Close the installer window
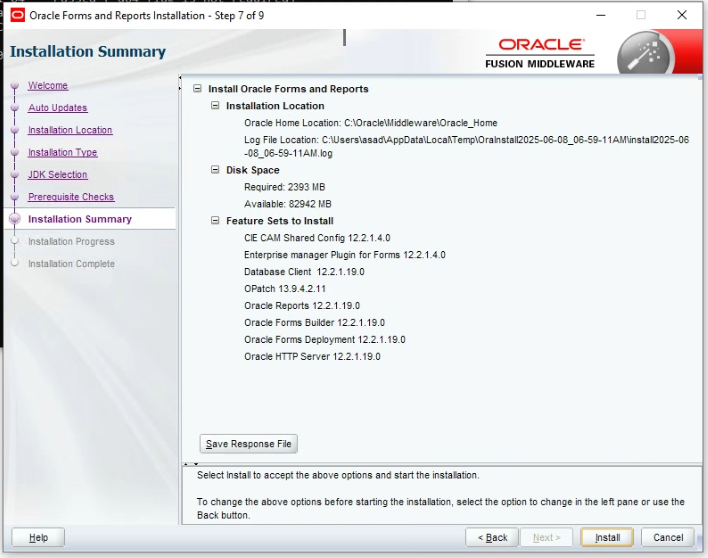708x558 pixels. (682, 15)
